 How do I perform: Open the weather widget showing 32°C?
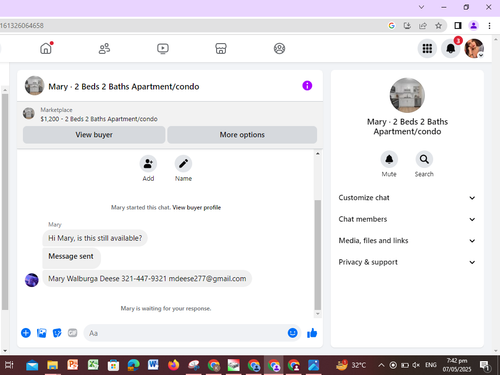pos(351,365)
